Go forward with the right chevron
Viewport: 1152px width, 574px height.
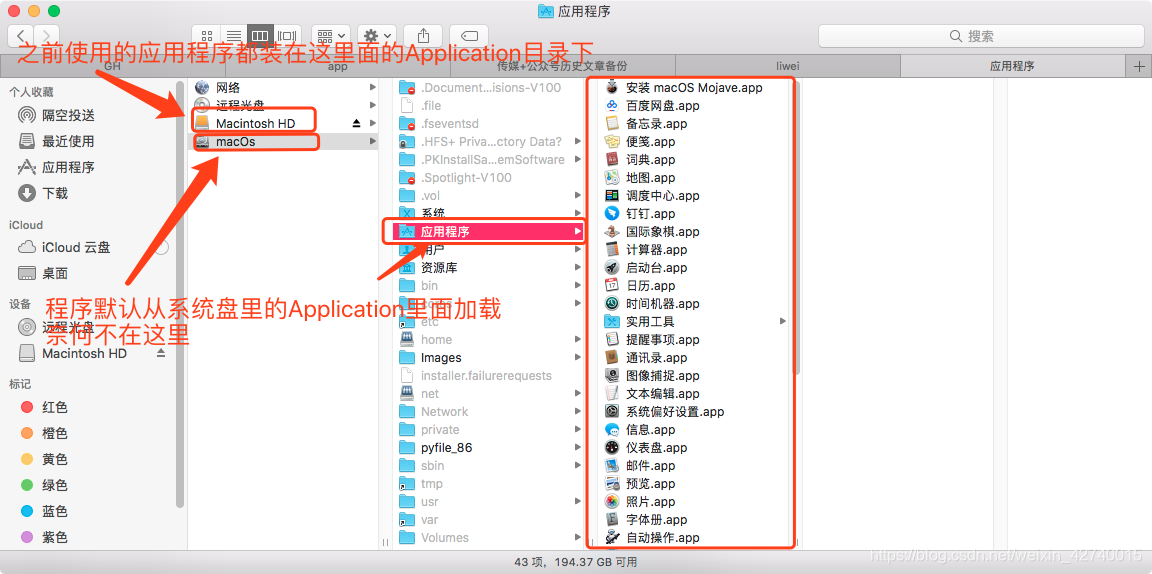(x=46, y=35)
